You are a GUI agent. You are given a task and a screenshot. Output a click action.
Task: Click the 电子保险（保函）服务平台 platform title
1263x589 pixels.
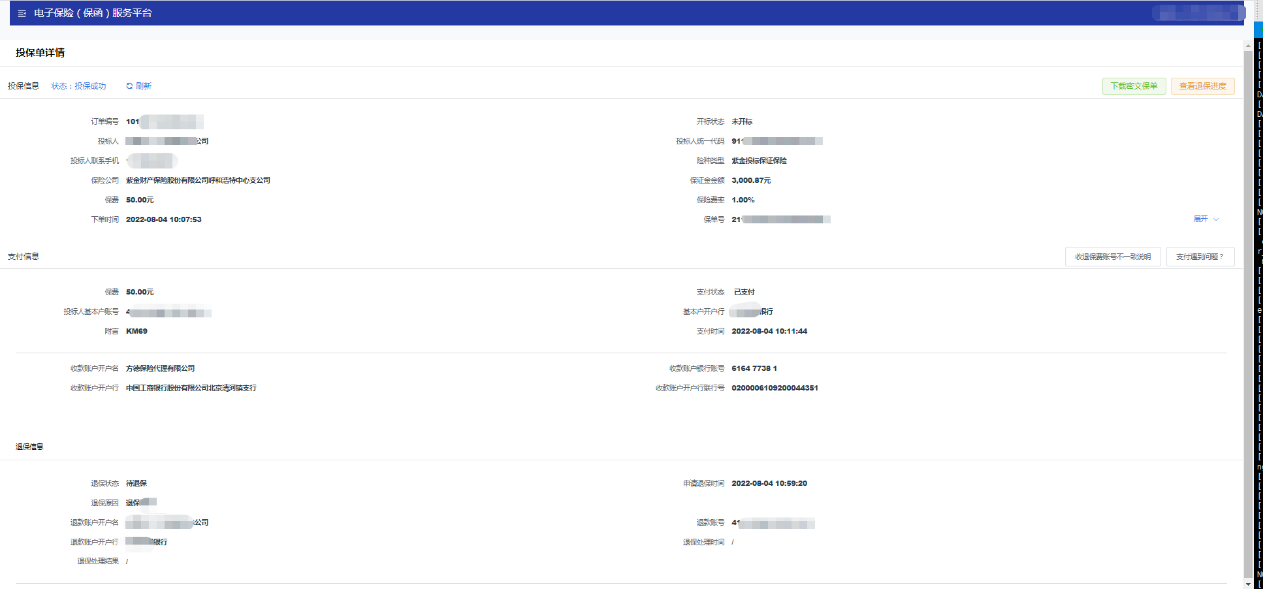pyautogui.click(x=93, y=14)
